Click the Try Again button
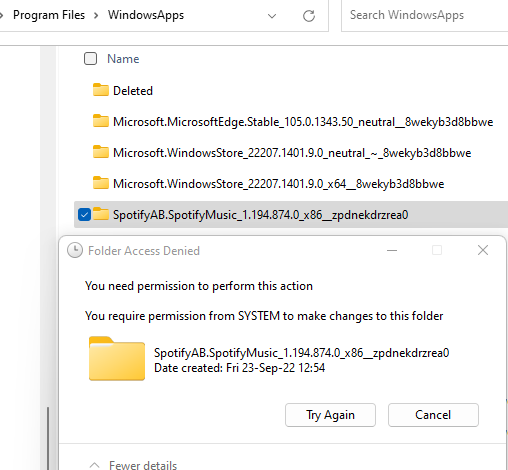This screenshot has height=470, width=508. 330,415
